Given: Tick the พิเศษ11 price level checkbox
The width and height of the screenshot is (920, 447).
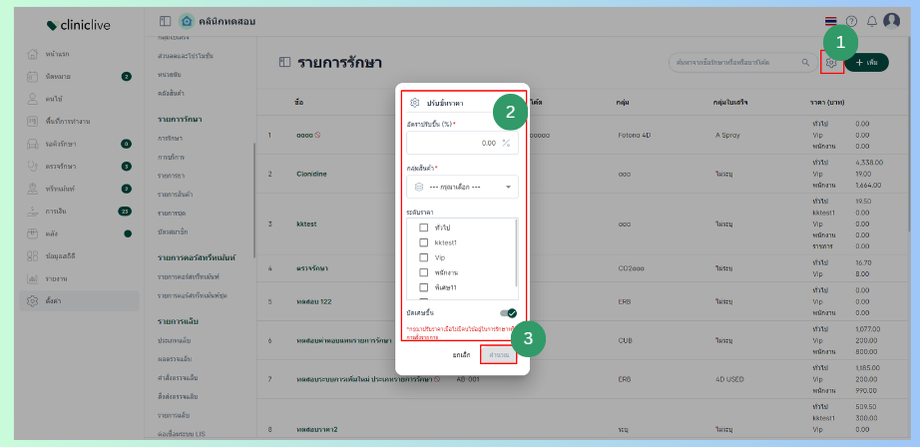Looking at the screenshot, I should pyautogui.click(x=424, y=287).
